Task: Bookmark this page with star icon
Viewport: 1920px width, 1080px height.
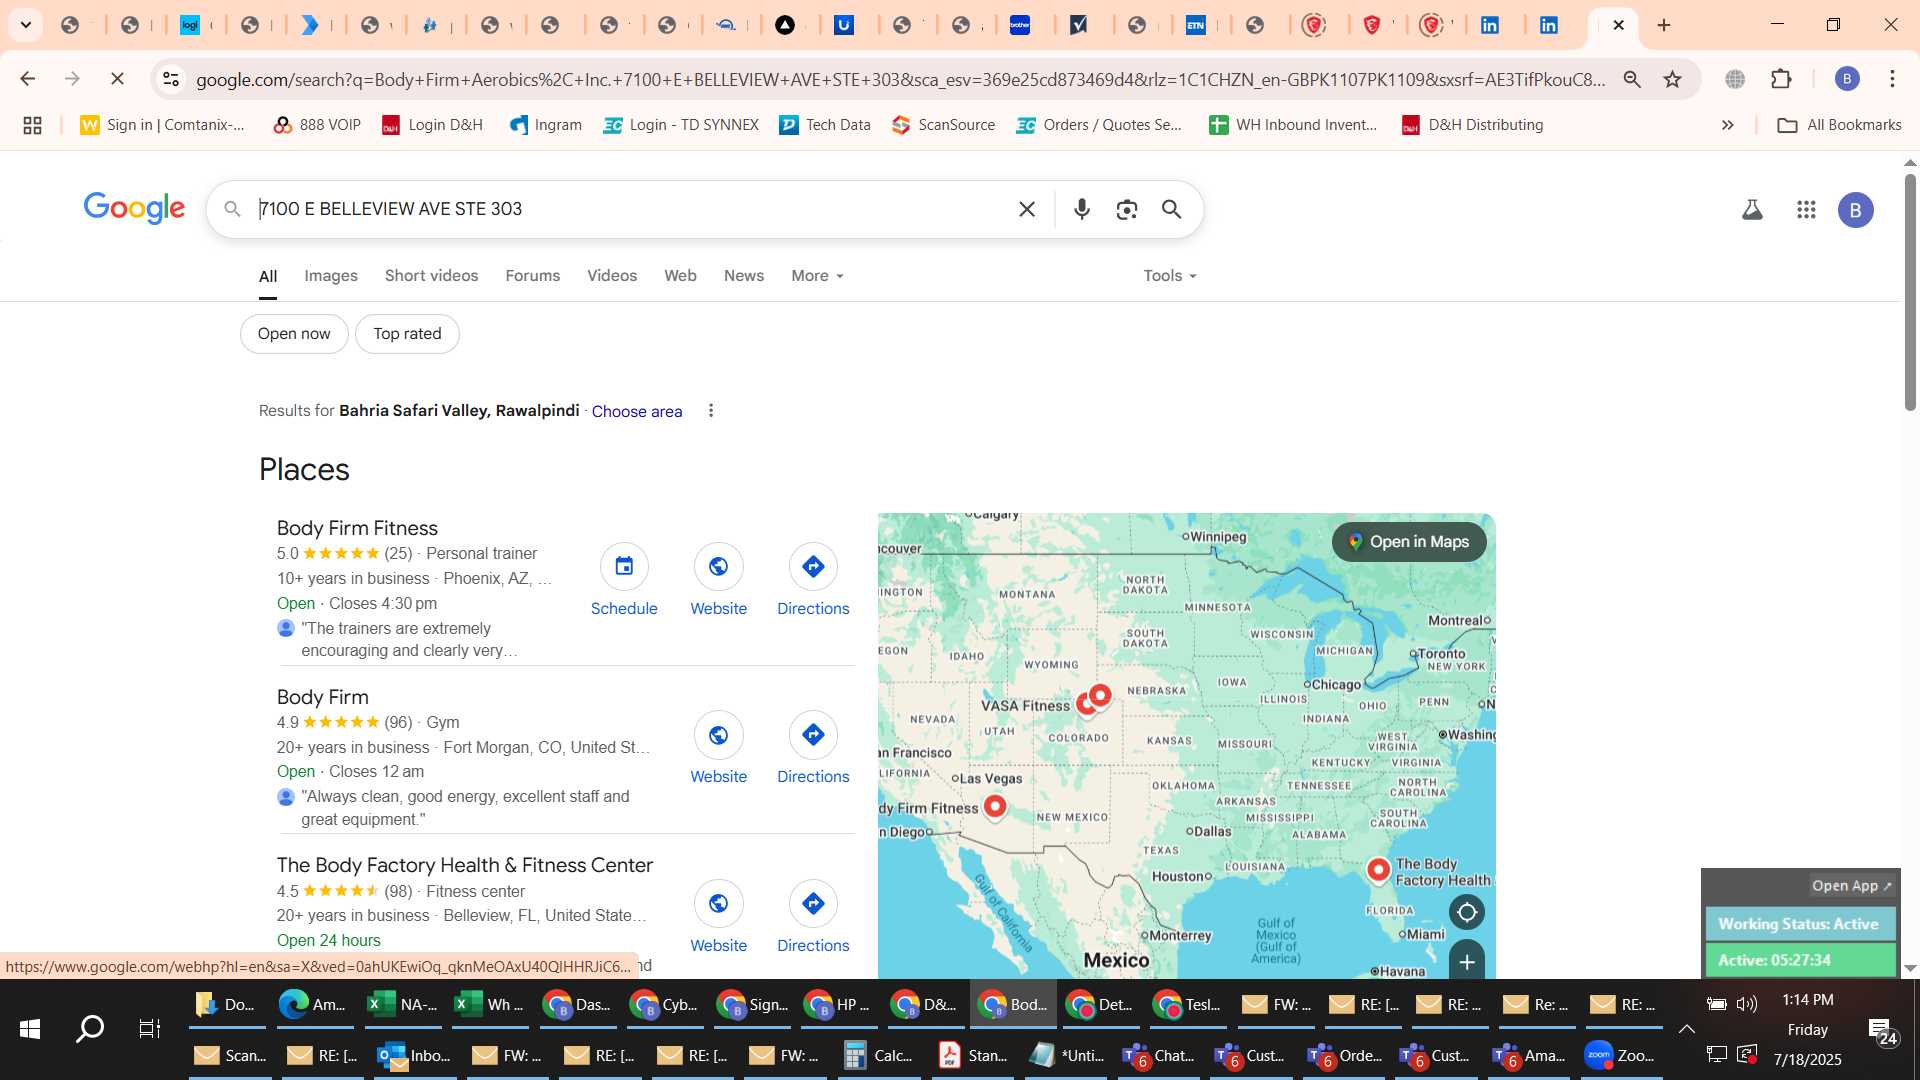Action: (x=1673, y=79)
